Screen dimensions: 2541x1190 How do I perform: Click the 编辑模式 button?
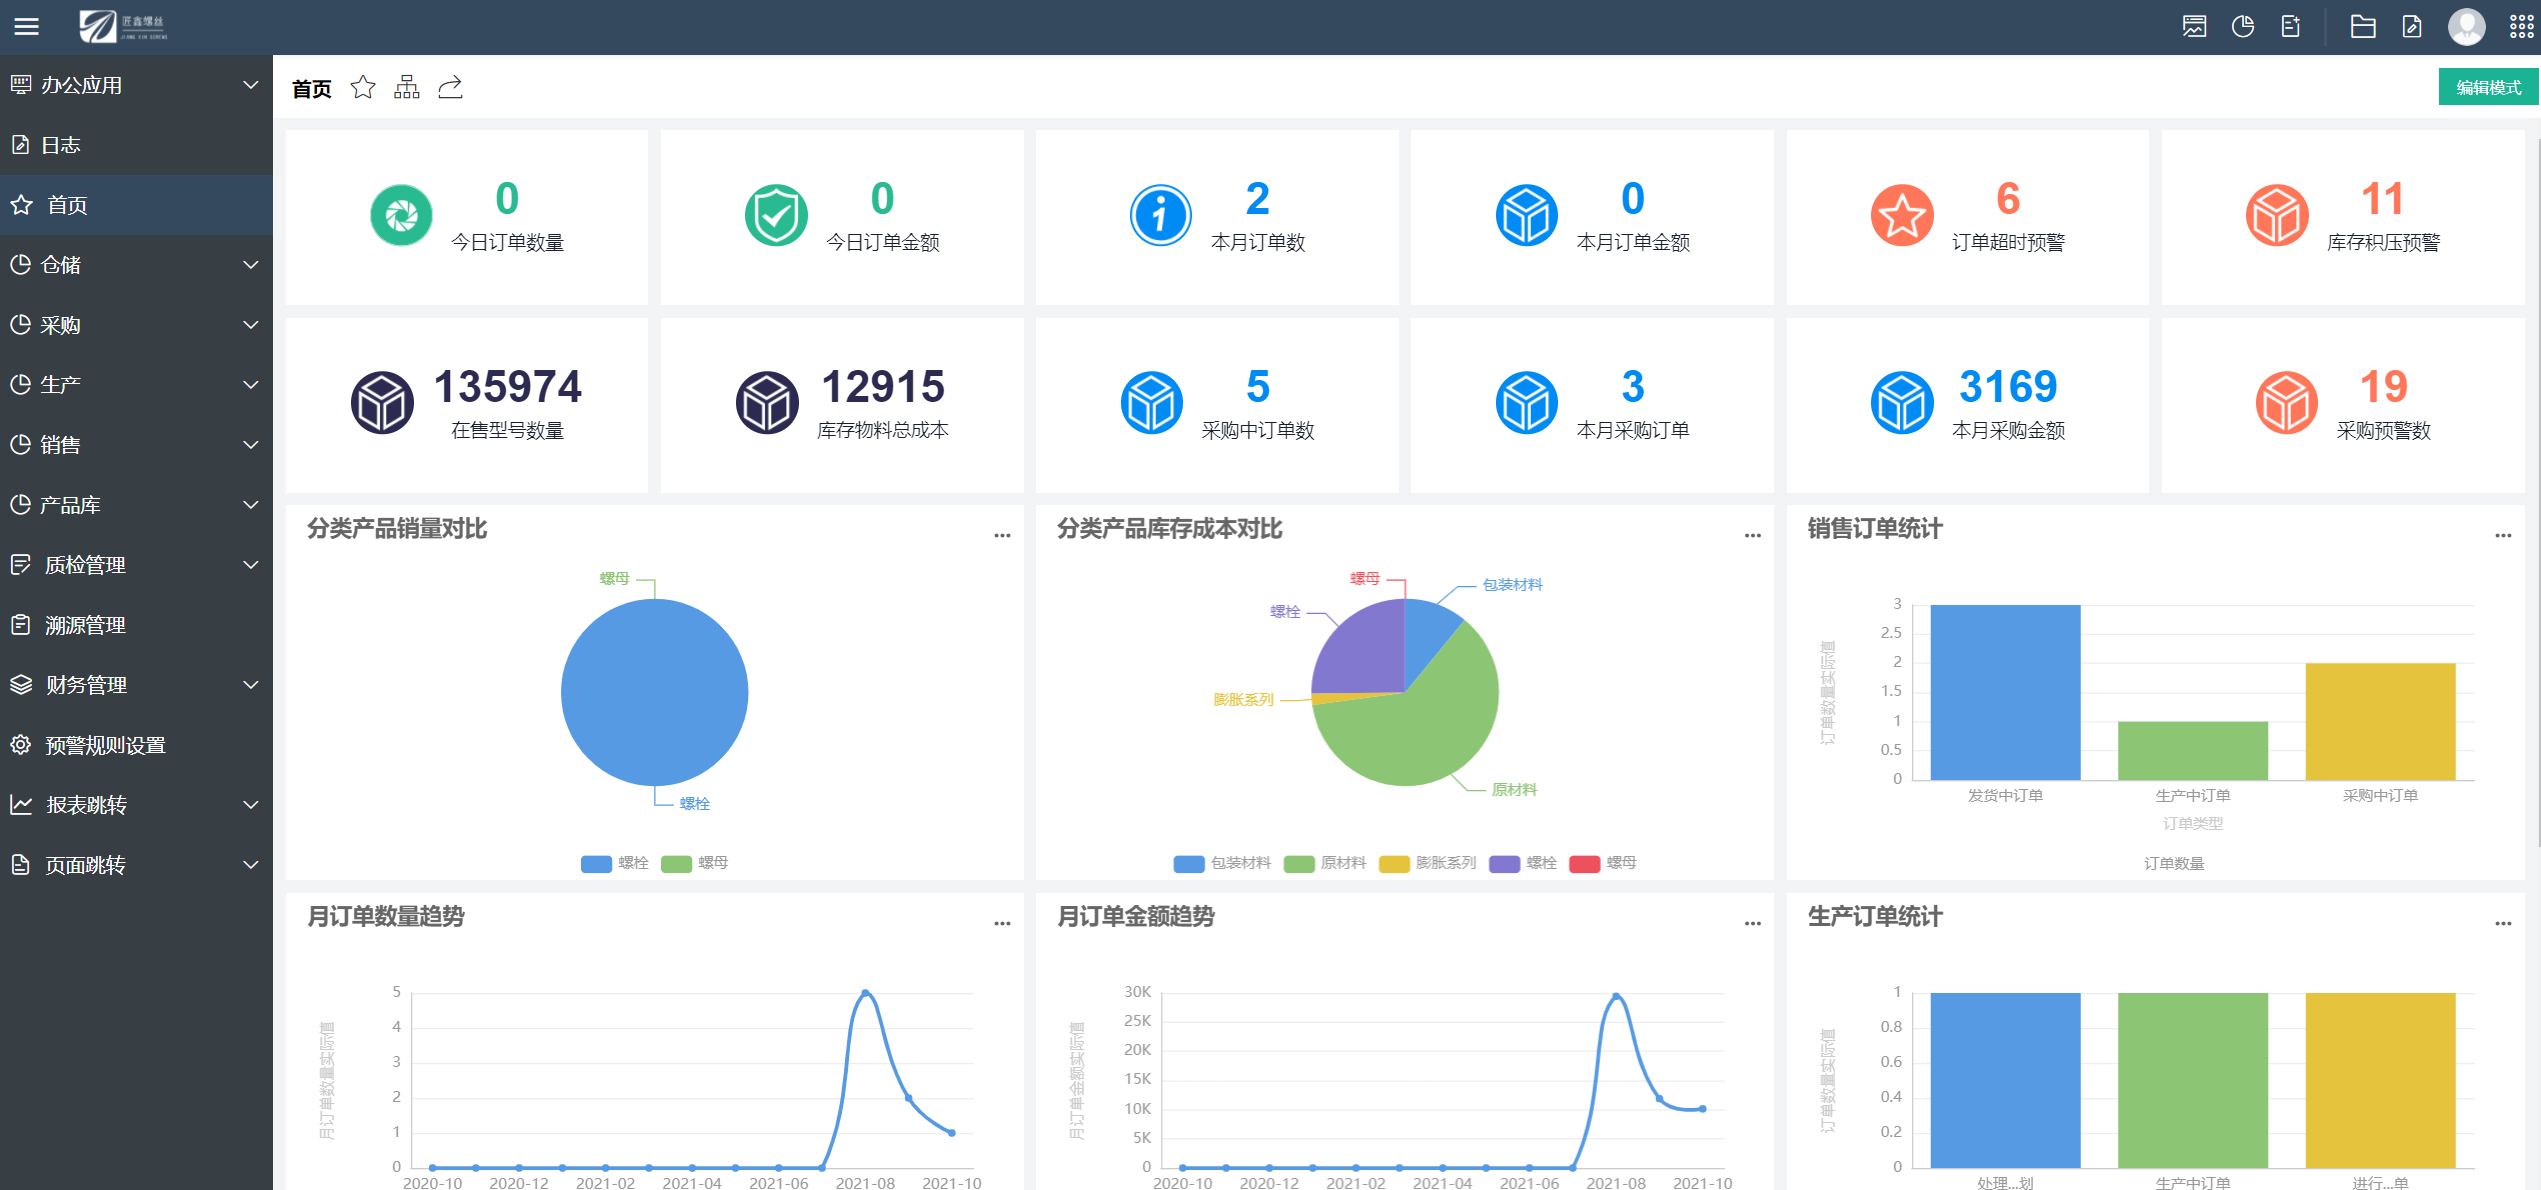click(2488, 88)
